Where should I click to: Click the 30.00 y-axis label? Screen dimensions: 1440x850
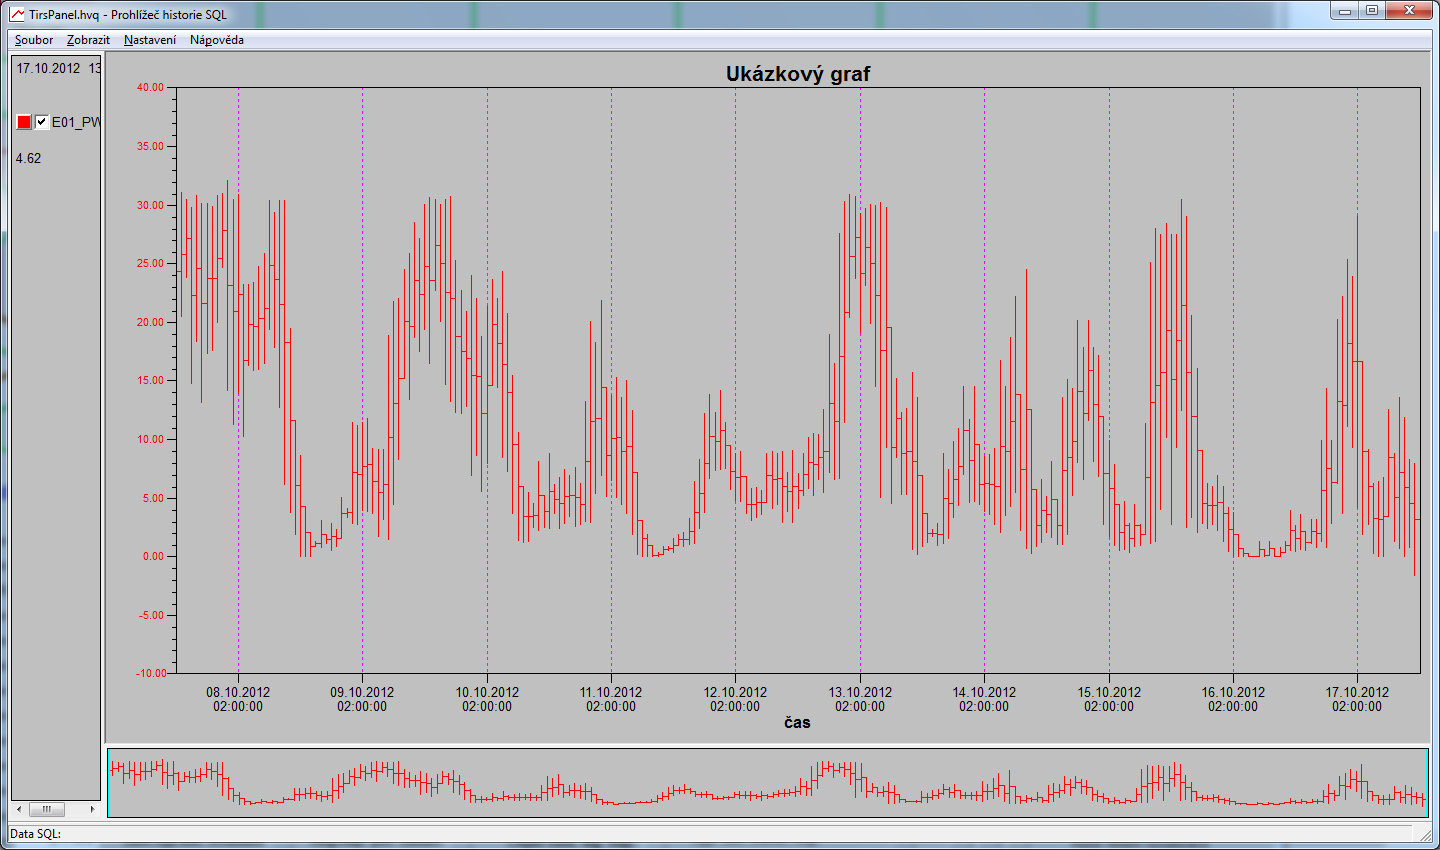click(151, 205)
